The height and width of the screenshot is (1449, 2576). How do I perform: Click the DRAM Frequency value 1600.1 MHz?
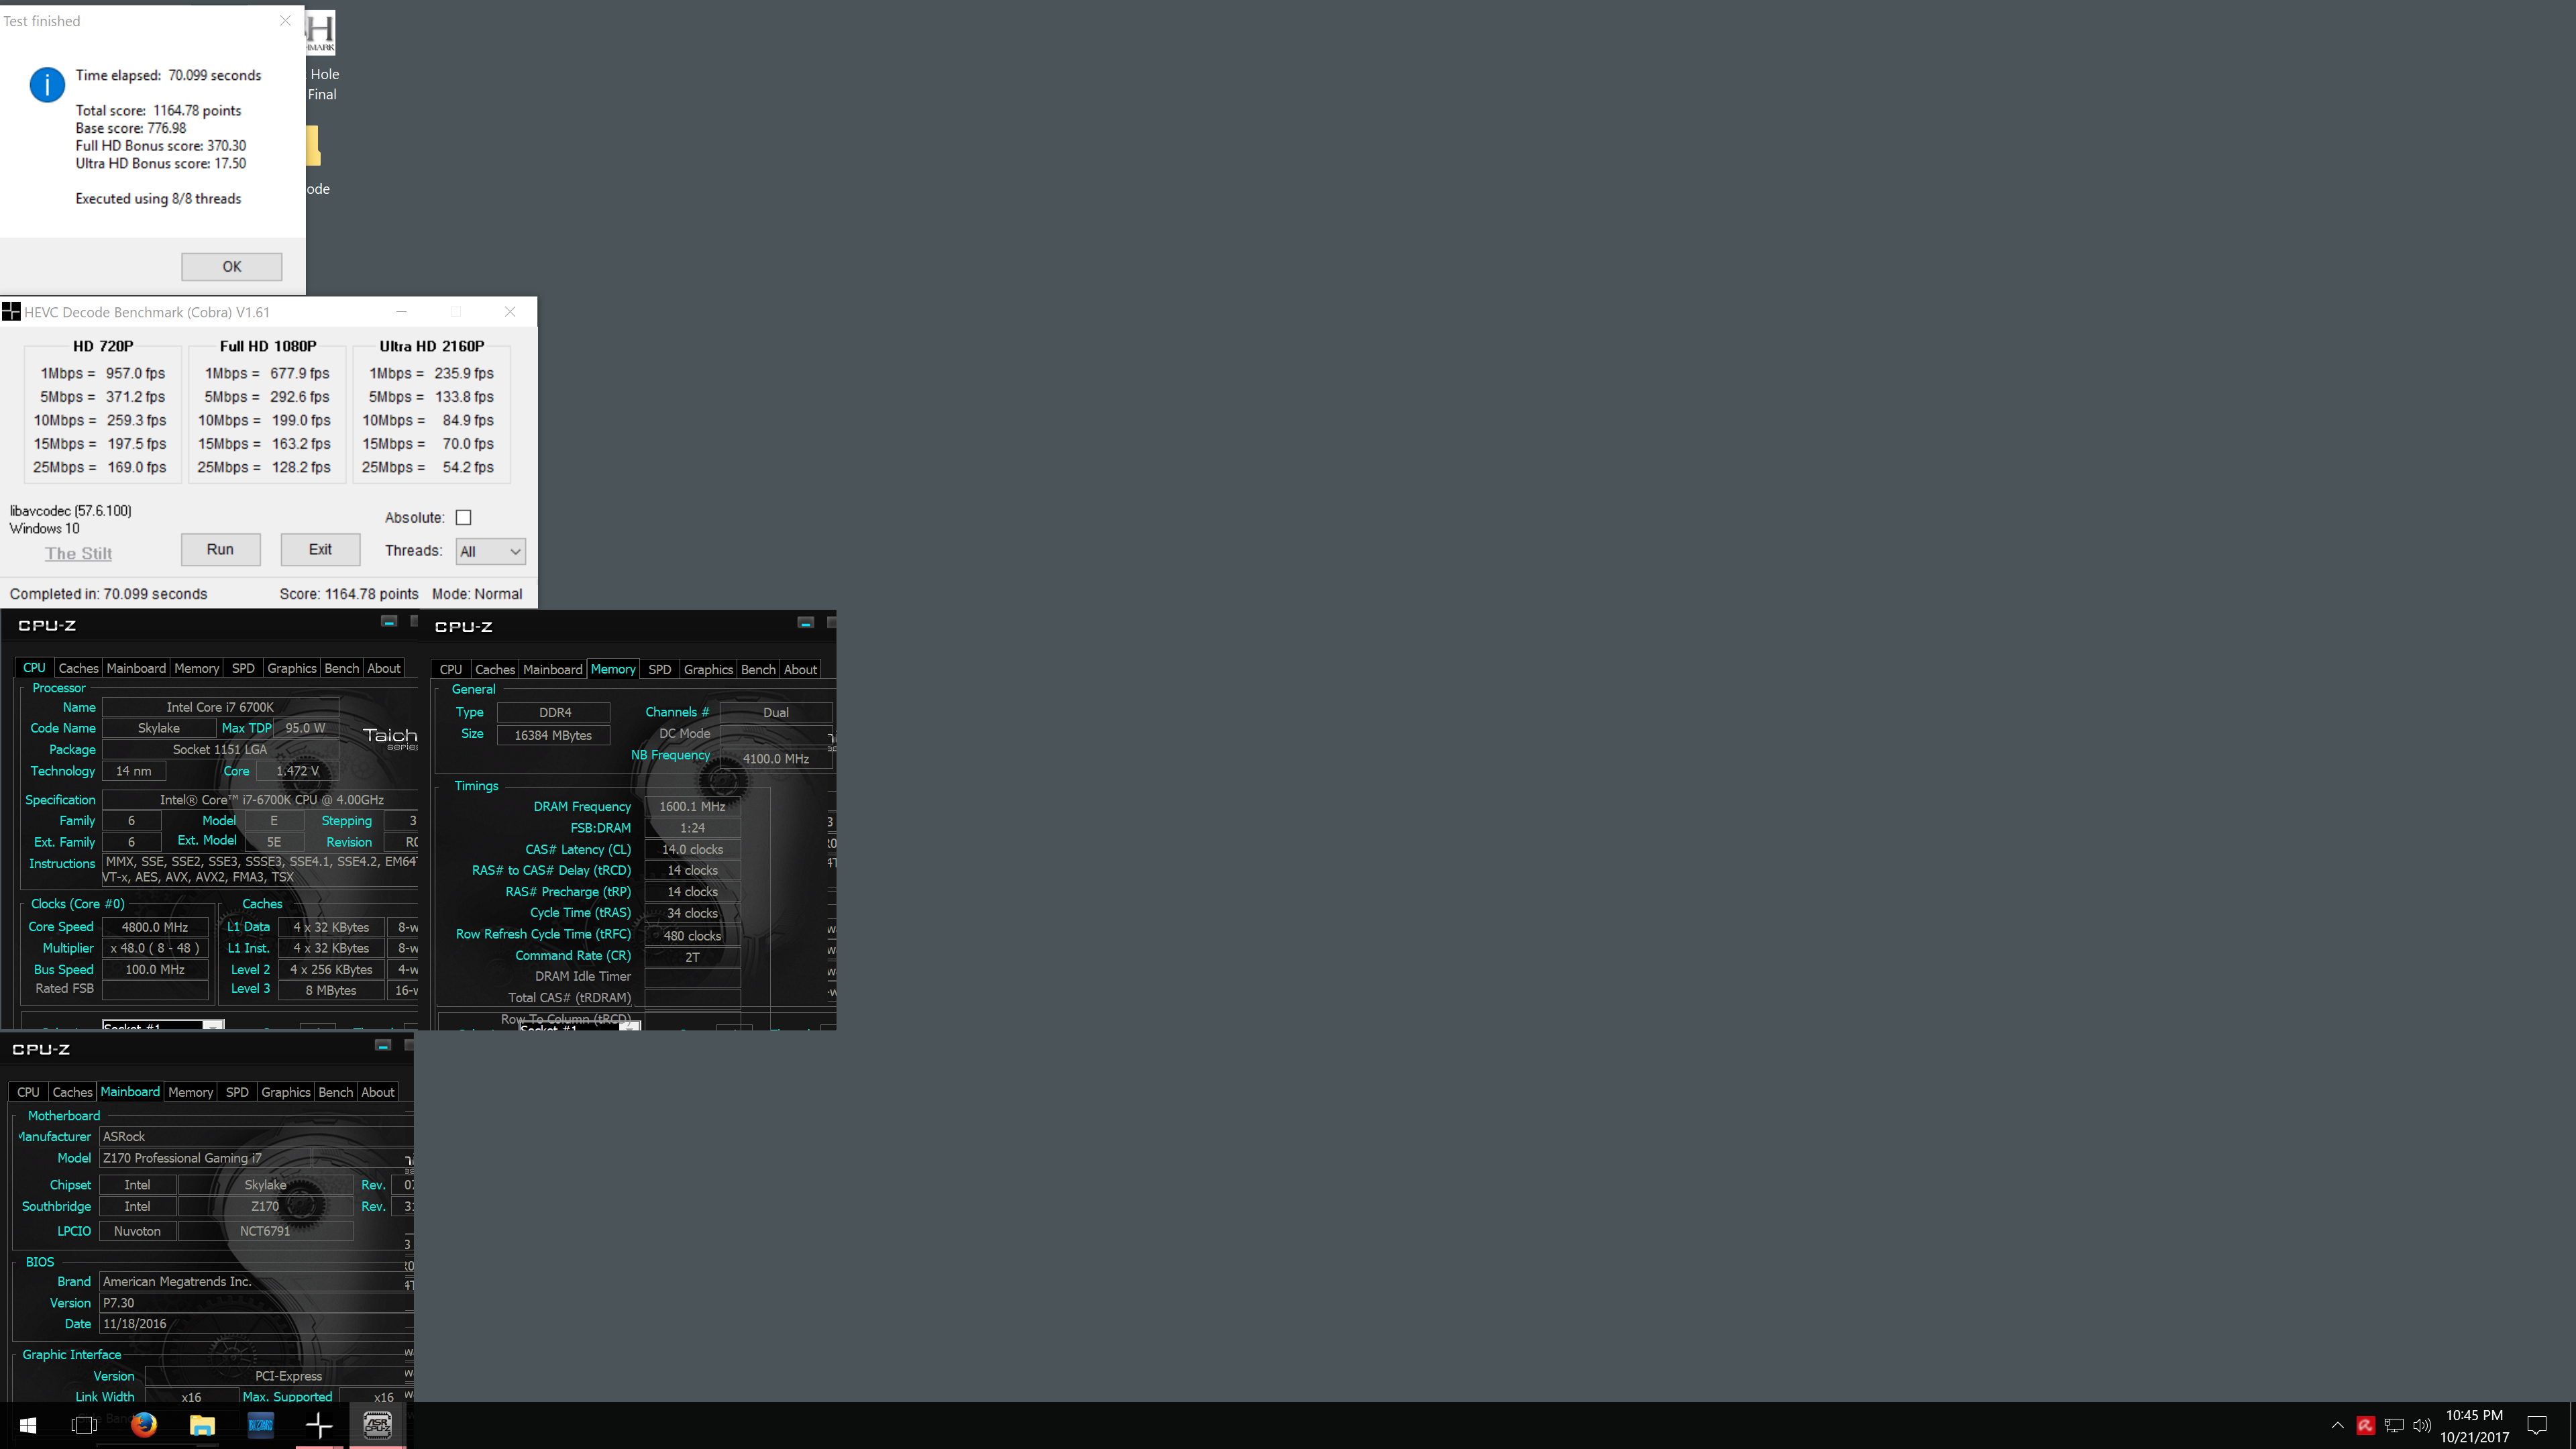click(x=692, y=806)
